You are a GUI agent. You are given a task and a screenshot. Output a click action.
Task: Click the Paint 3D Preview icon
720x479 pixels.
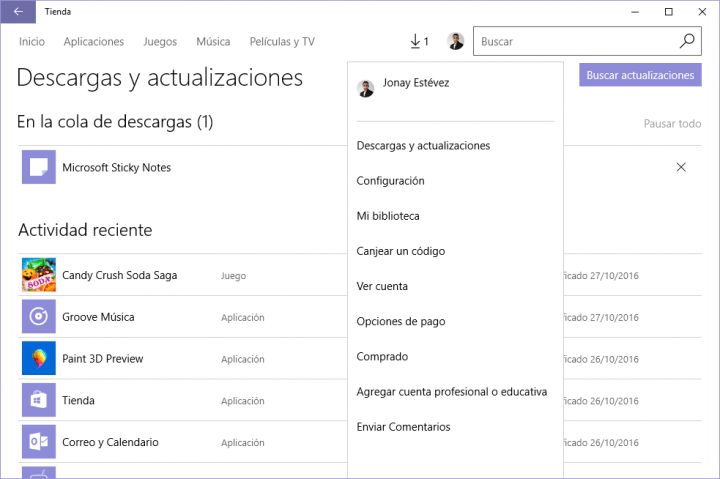(39, 358)
